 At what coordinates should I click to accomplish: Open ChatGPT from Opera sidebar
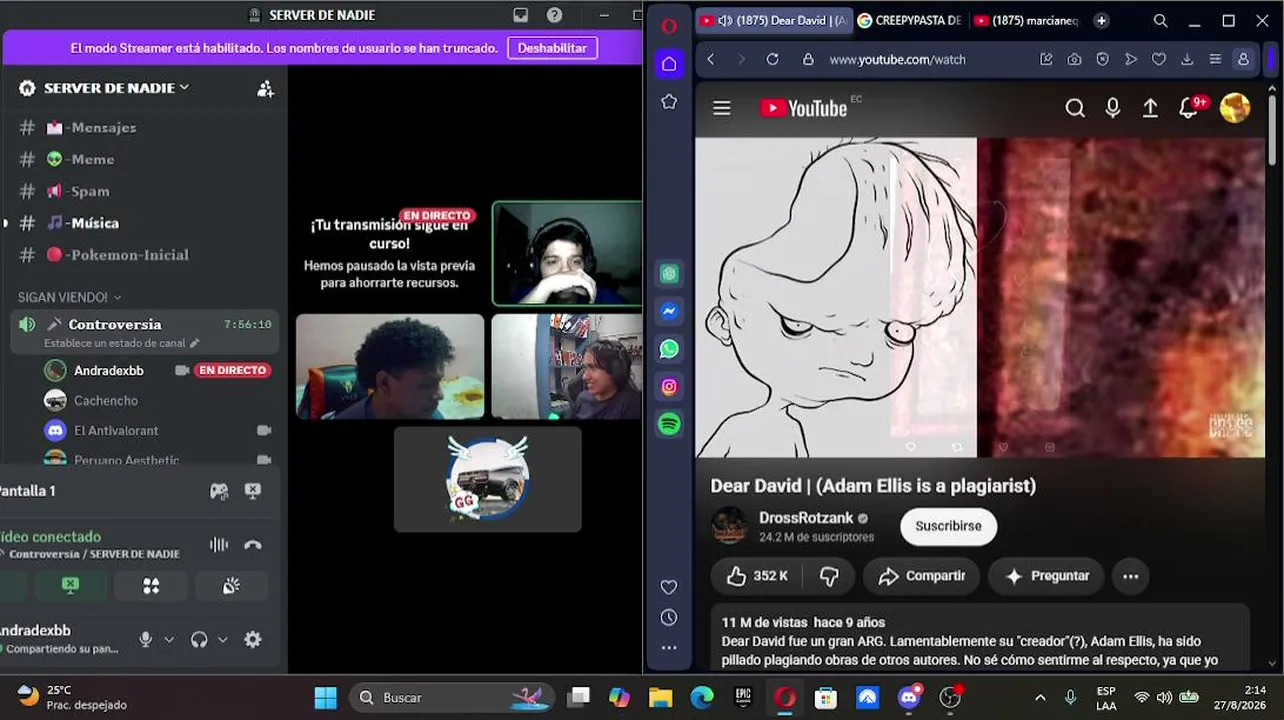[x=669, y=273]
